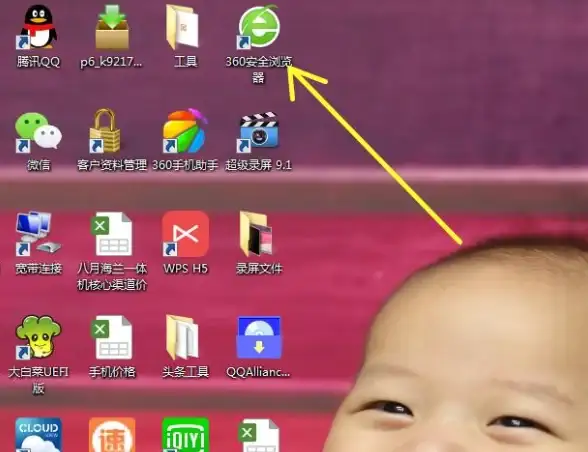The width and height of the screenshot is (588, 452).
Task: Click the orange round app icon beside CLOUD
Action: [112, 435]
